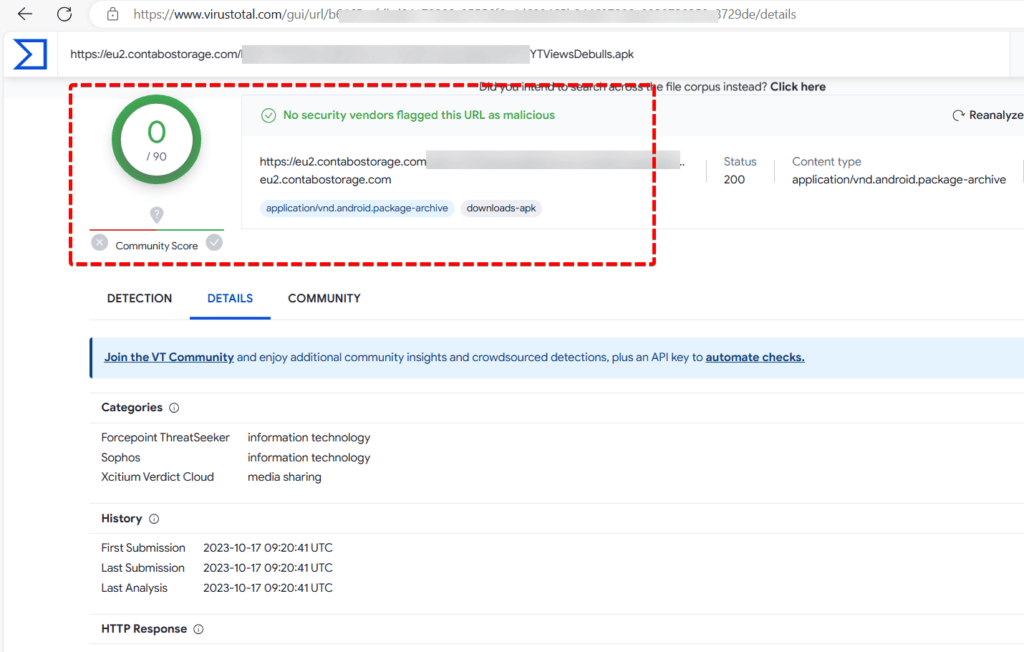
Task: Click the downloads-apk tag
Action: 501,208
